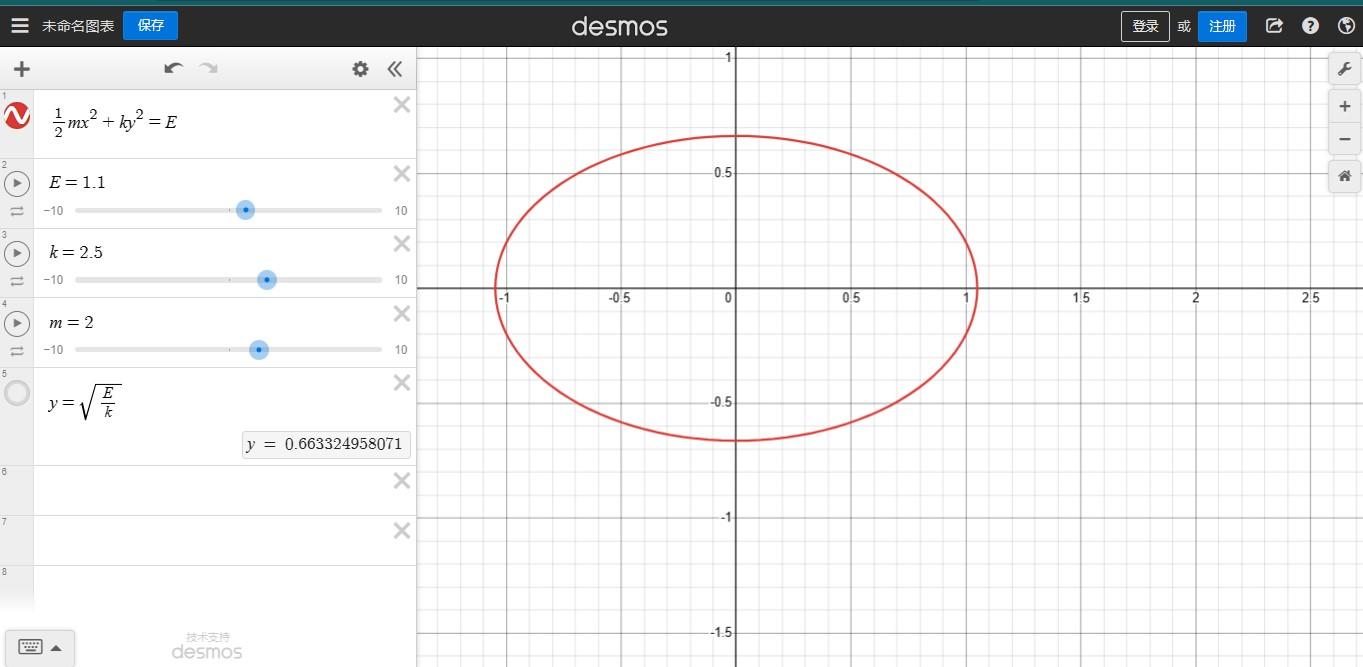Zoom out of the graph

(x=1344, y=139)
